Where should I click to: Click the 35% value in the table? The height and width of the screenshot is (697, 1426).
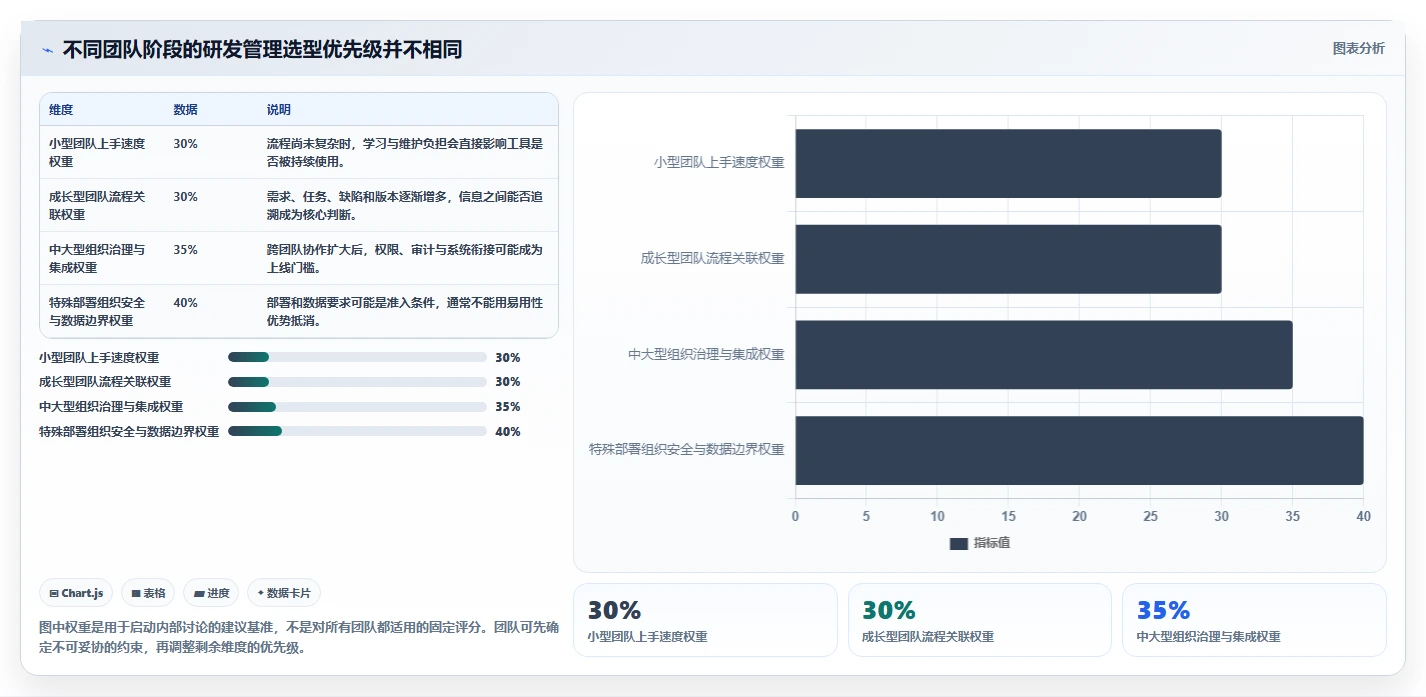tap(185, 249)
